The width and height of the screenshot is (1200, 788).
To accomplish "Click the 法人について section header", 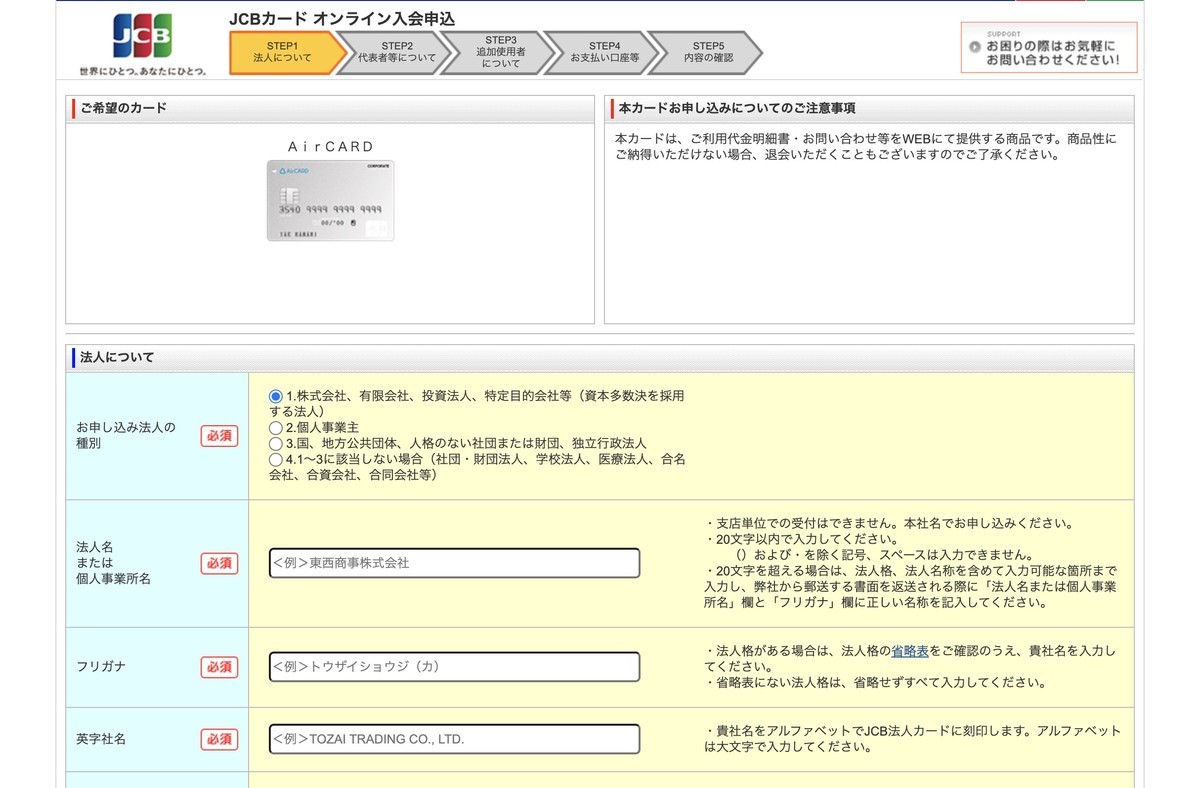I will [600, 358].
